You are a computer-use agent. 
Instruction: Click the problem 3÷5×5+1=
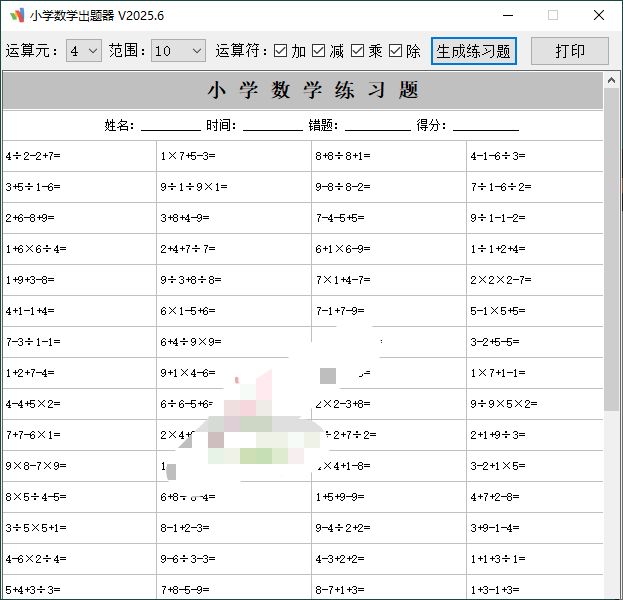pos(36,528)
